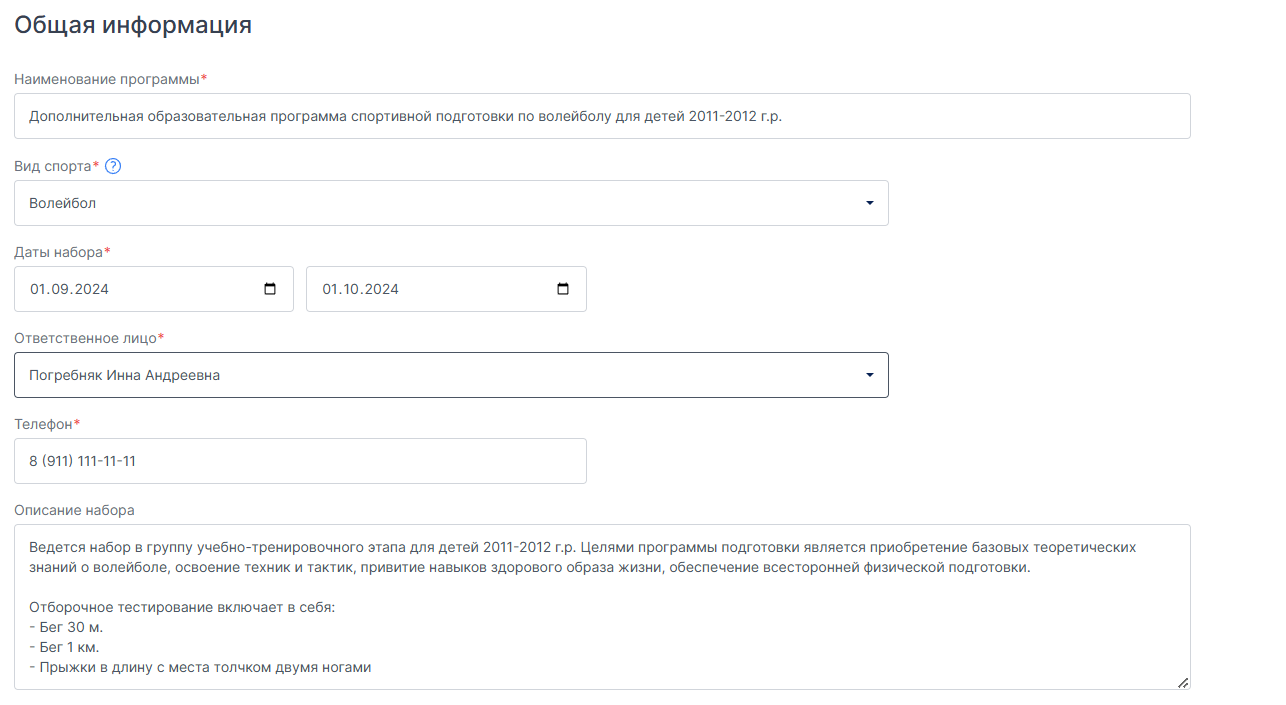Click the help icon next to Вид спорта
The width and height of the screenshot is (1286, 705).
coord(113,166)
